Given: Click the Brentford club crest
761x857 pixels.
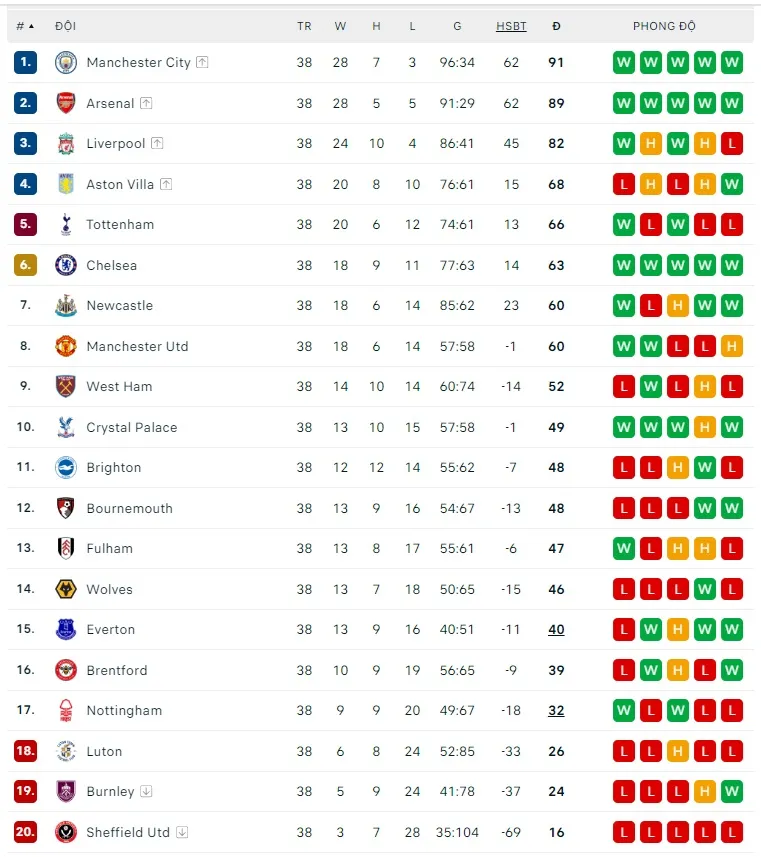Looking at the screenshot, I should click(x=65, y=670).
